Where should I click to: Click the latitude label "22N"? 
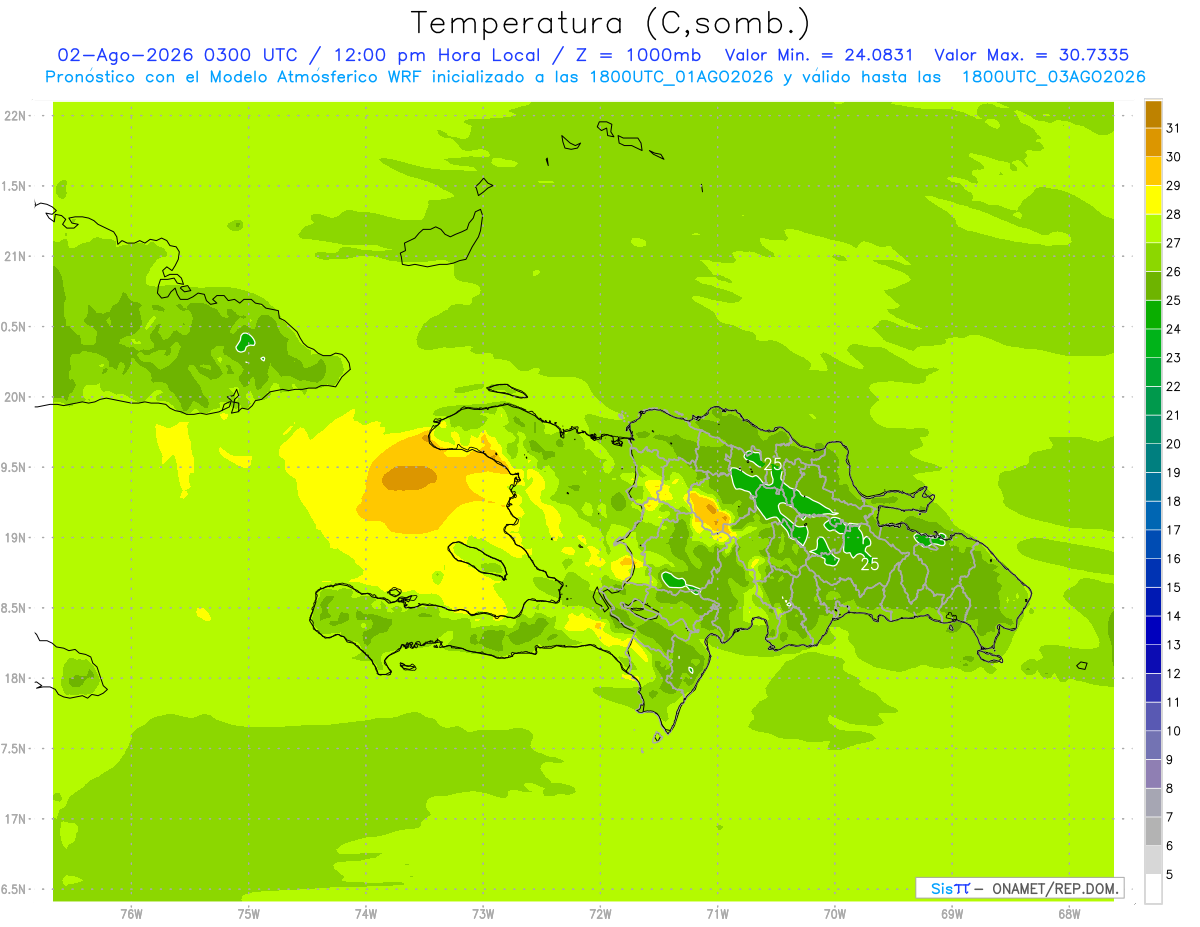15,115
